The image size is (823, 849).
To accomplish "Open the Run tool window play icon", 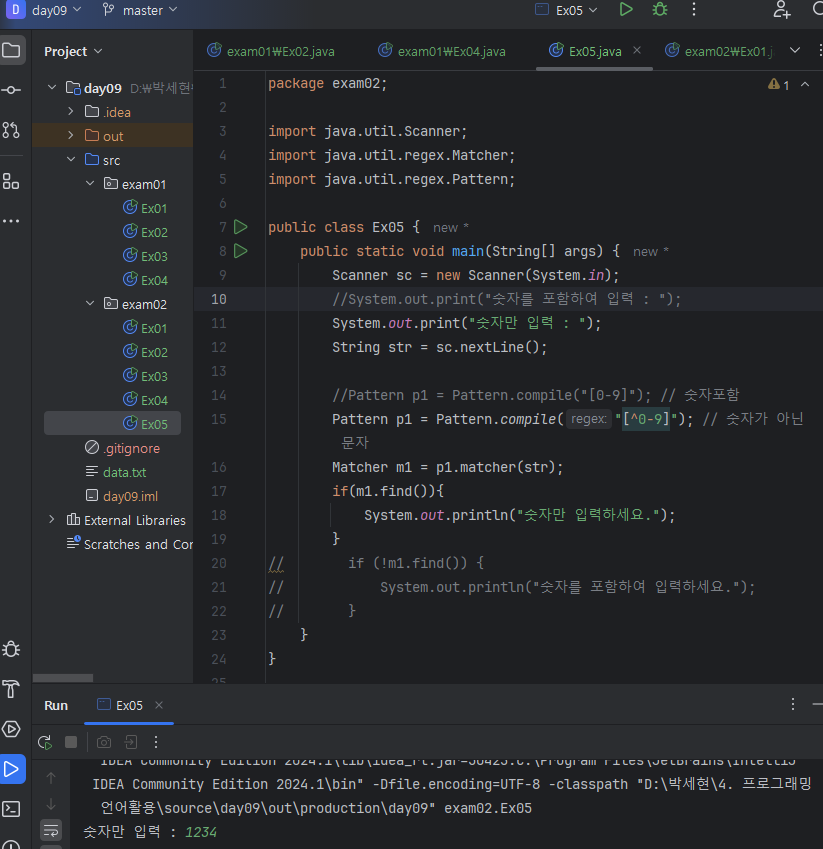I will pos(11,769).
